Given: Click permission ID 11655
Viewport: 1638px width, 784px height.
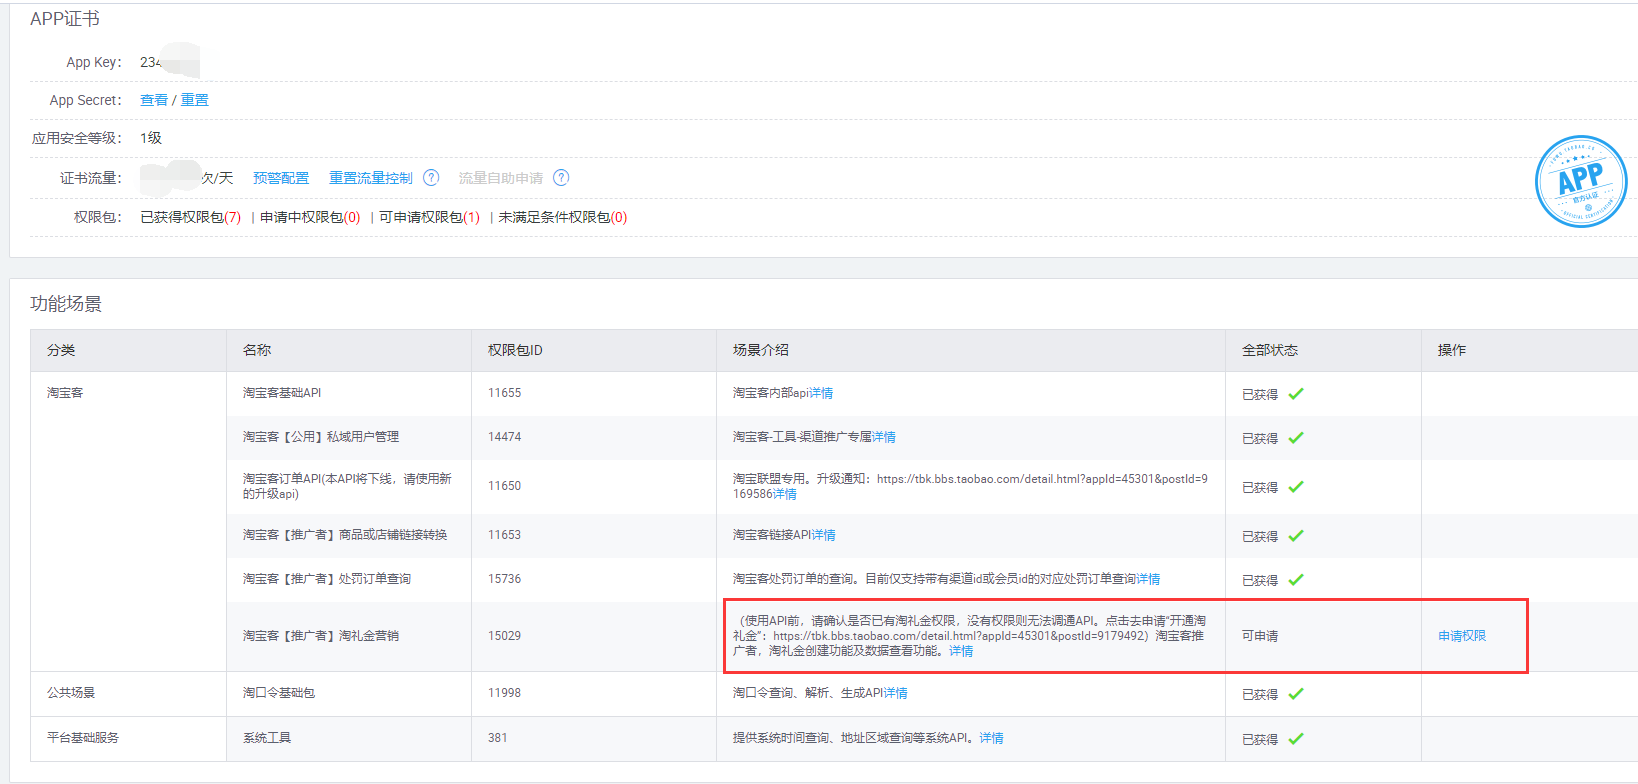Looking at the screenshot, I should [x=504, y=393].
